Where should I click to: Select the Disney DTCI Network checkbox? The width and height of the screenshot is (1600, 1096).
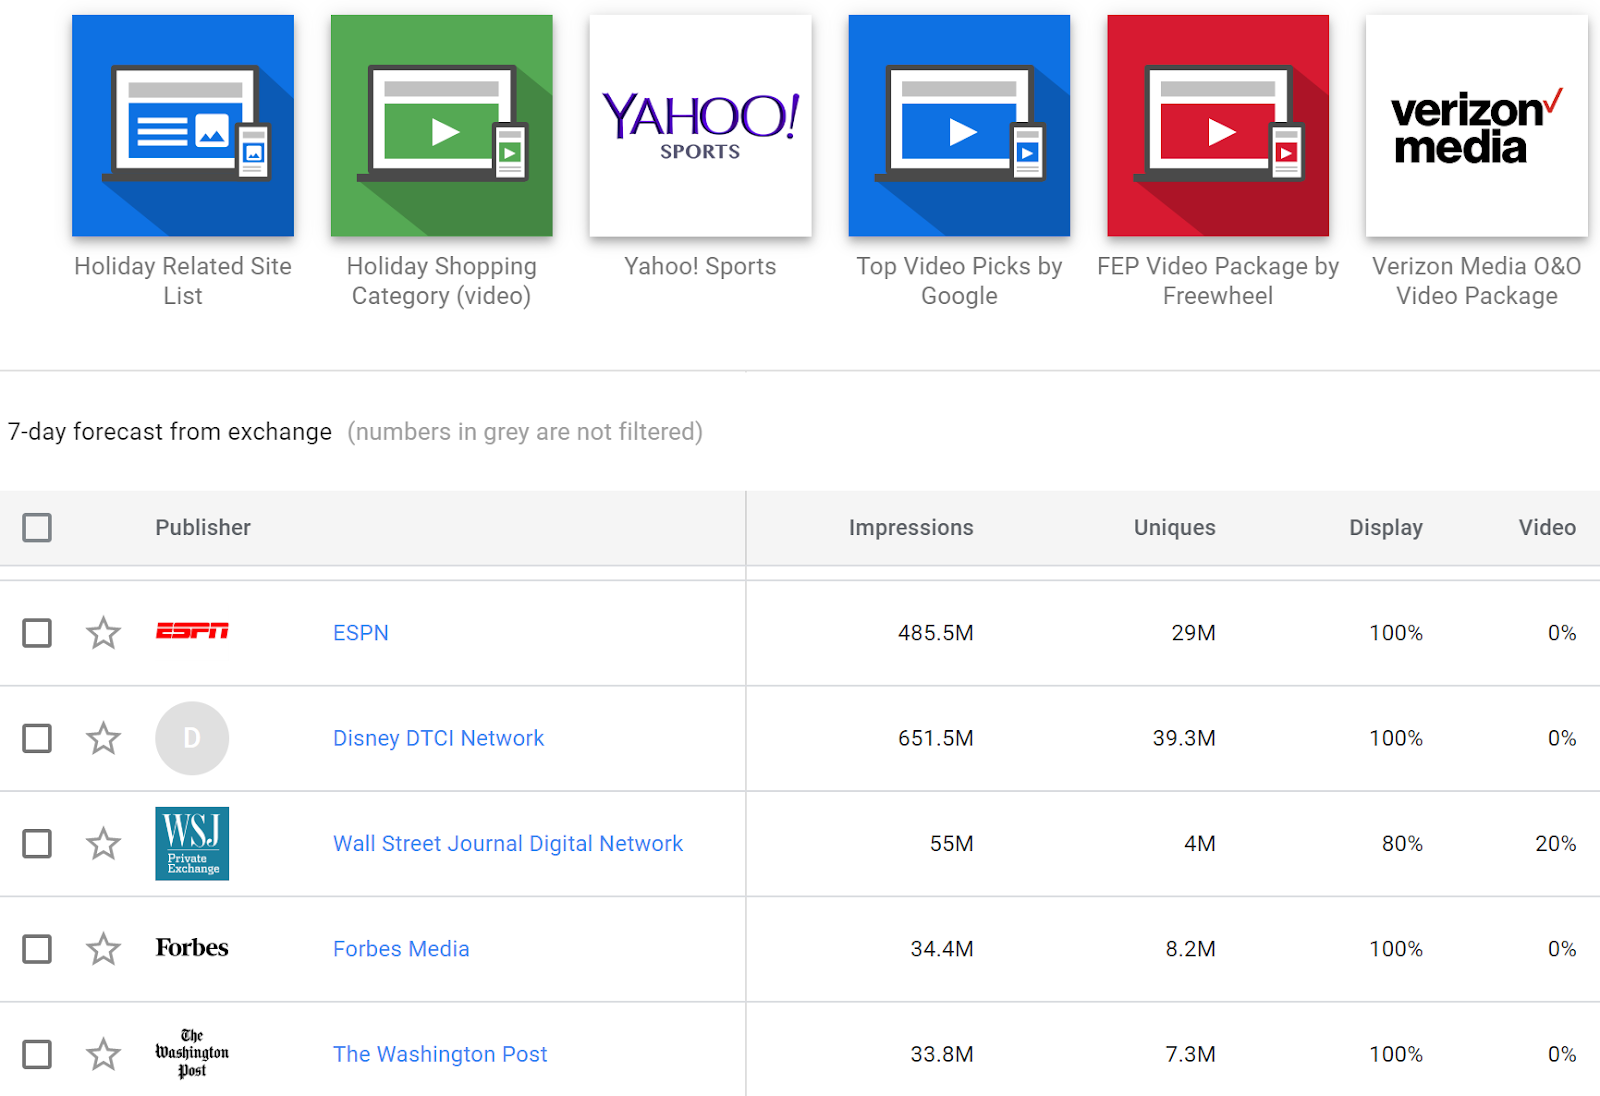click(x=37, y=738)
